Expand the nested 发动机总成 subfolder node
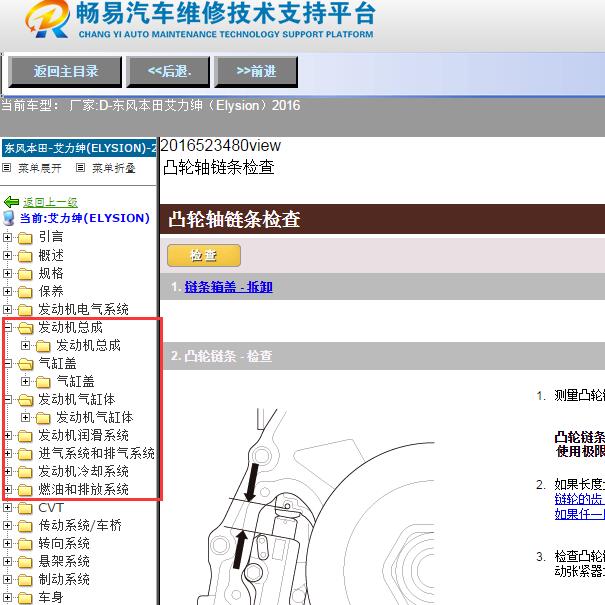Image resolution: width=605 pixels, height=605 pixels. (25, 345)
